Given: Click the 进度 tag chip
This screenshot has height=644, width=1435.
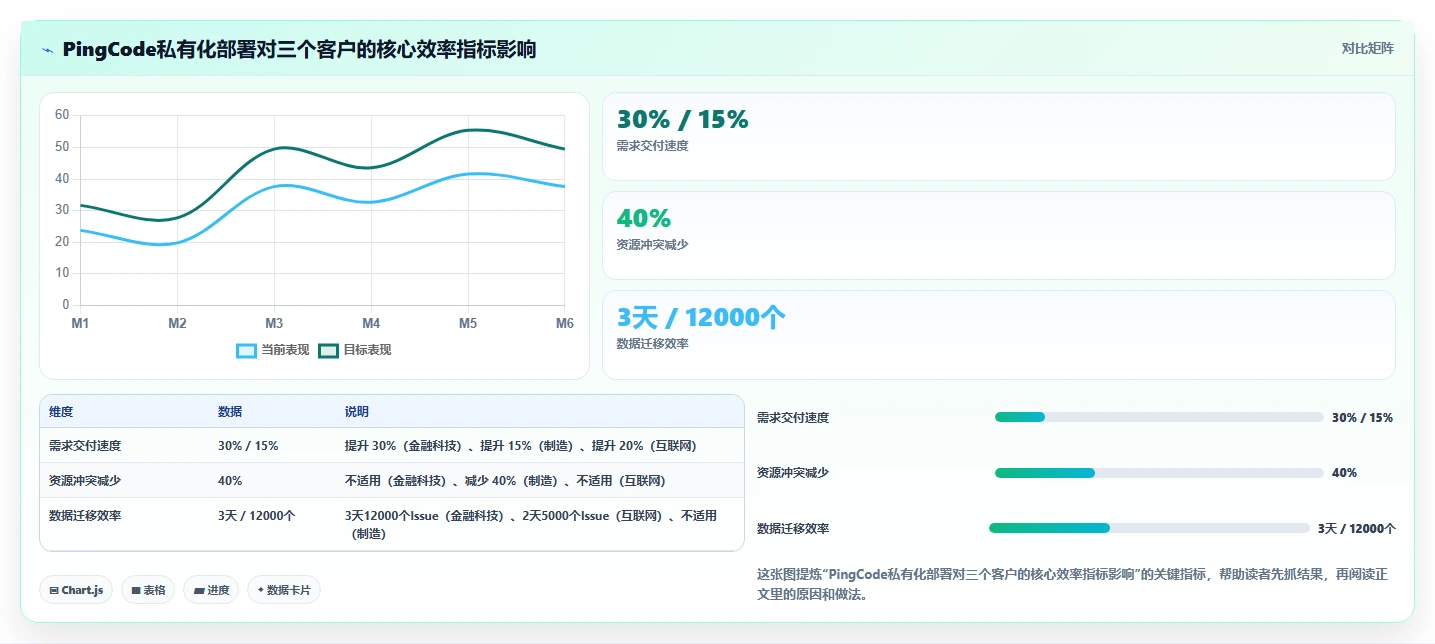Looking at the screenshot, I should pos(211,590).
